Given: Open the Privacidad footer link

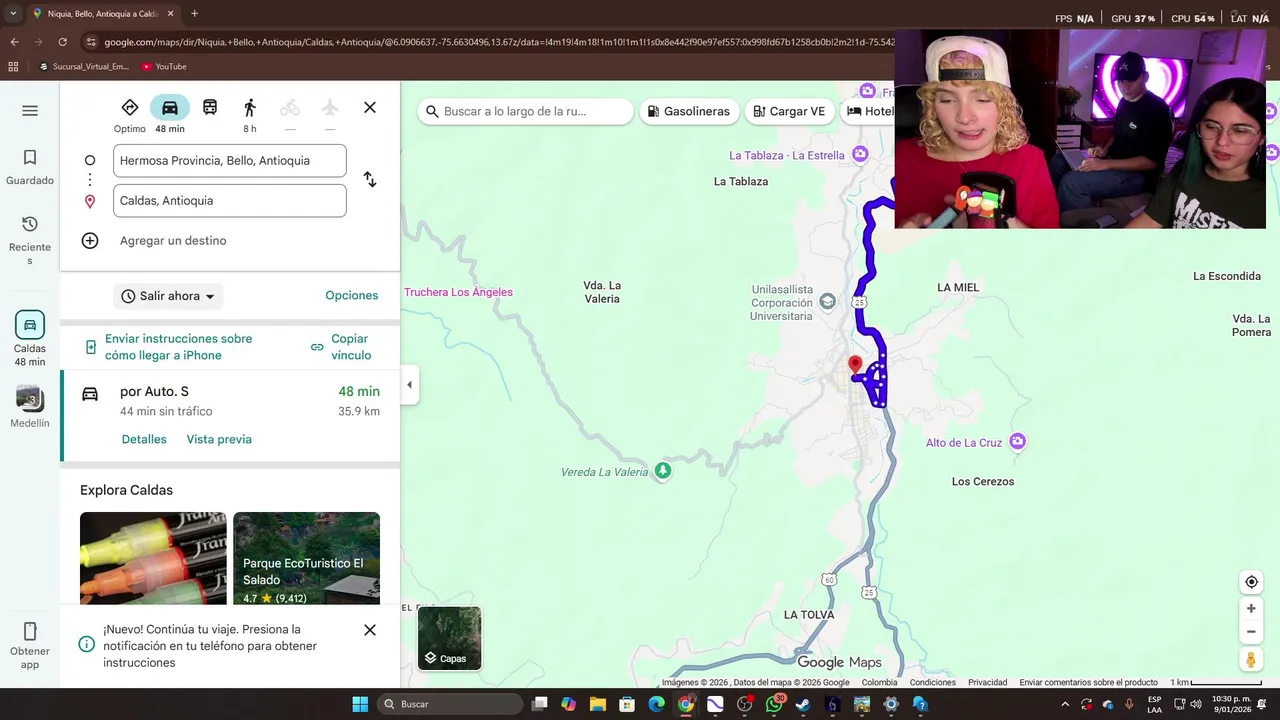Looking at the screenshot, I should click(987, 683).
